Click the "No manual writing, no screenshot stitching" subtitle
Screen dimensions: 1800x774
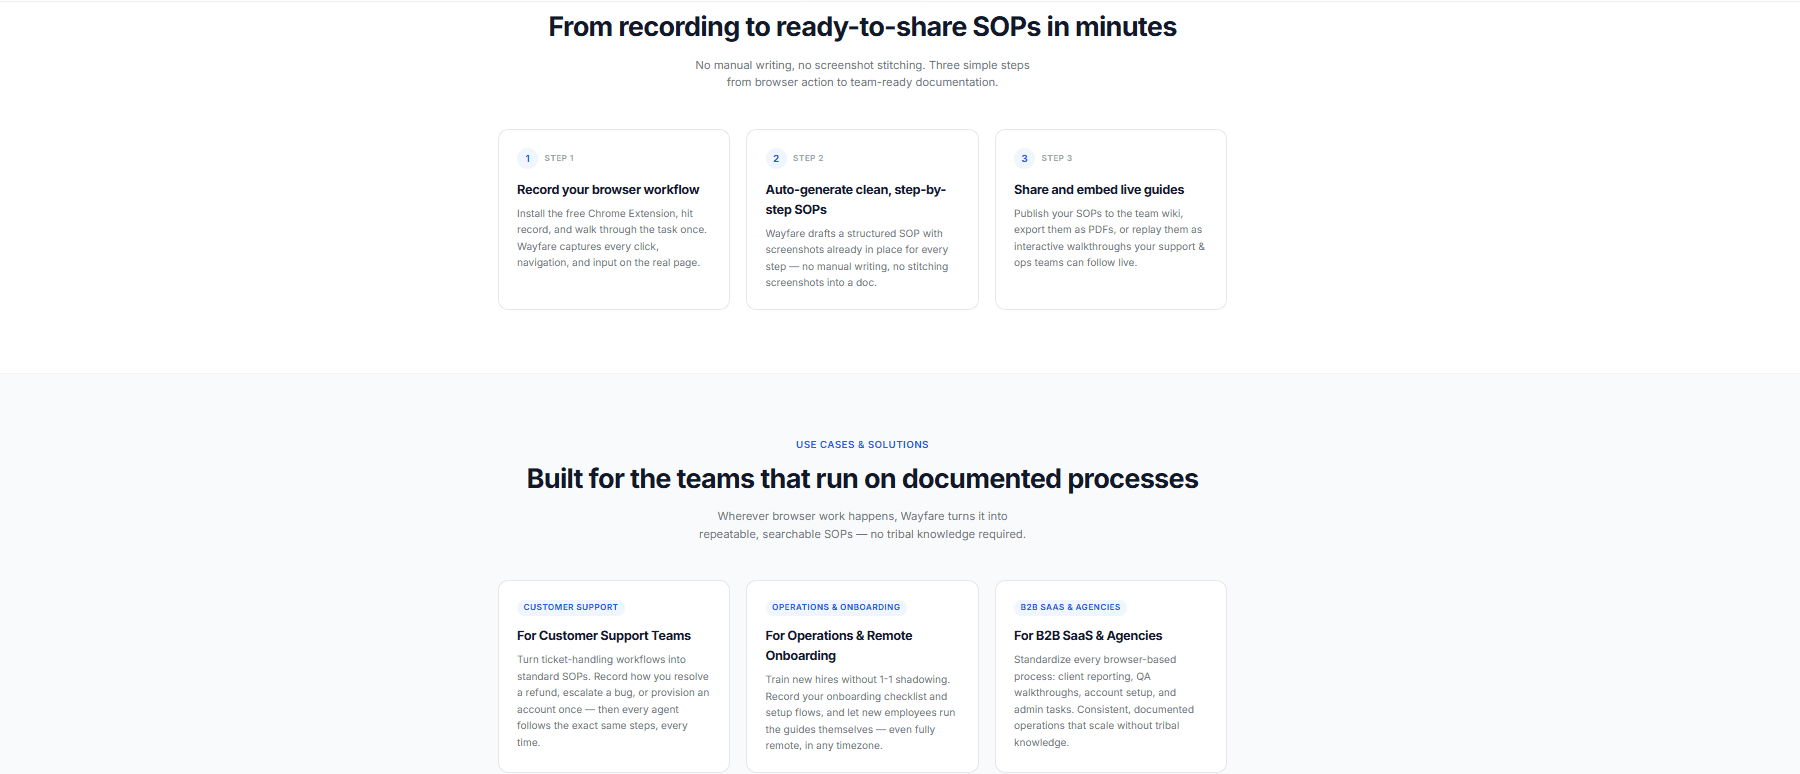click(x=862, y=74)
